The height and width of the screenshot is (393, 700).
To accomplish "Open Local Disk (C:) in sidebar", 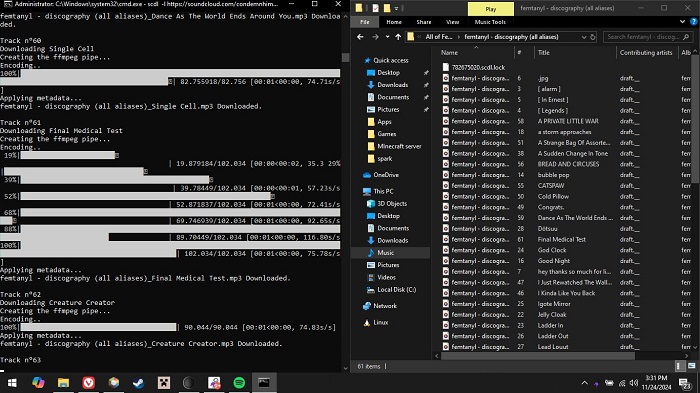I will tap(396, 289).
